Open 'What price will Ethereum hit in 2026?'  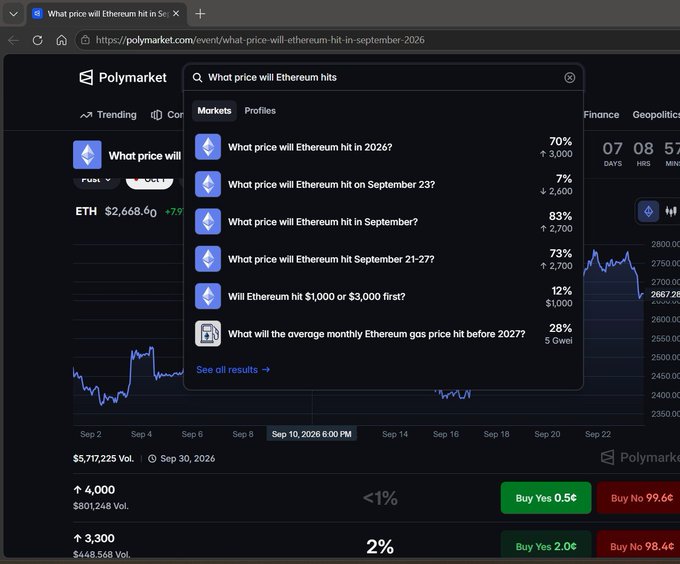tap(383, 147)
